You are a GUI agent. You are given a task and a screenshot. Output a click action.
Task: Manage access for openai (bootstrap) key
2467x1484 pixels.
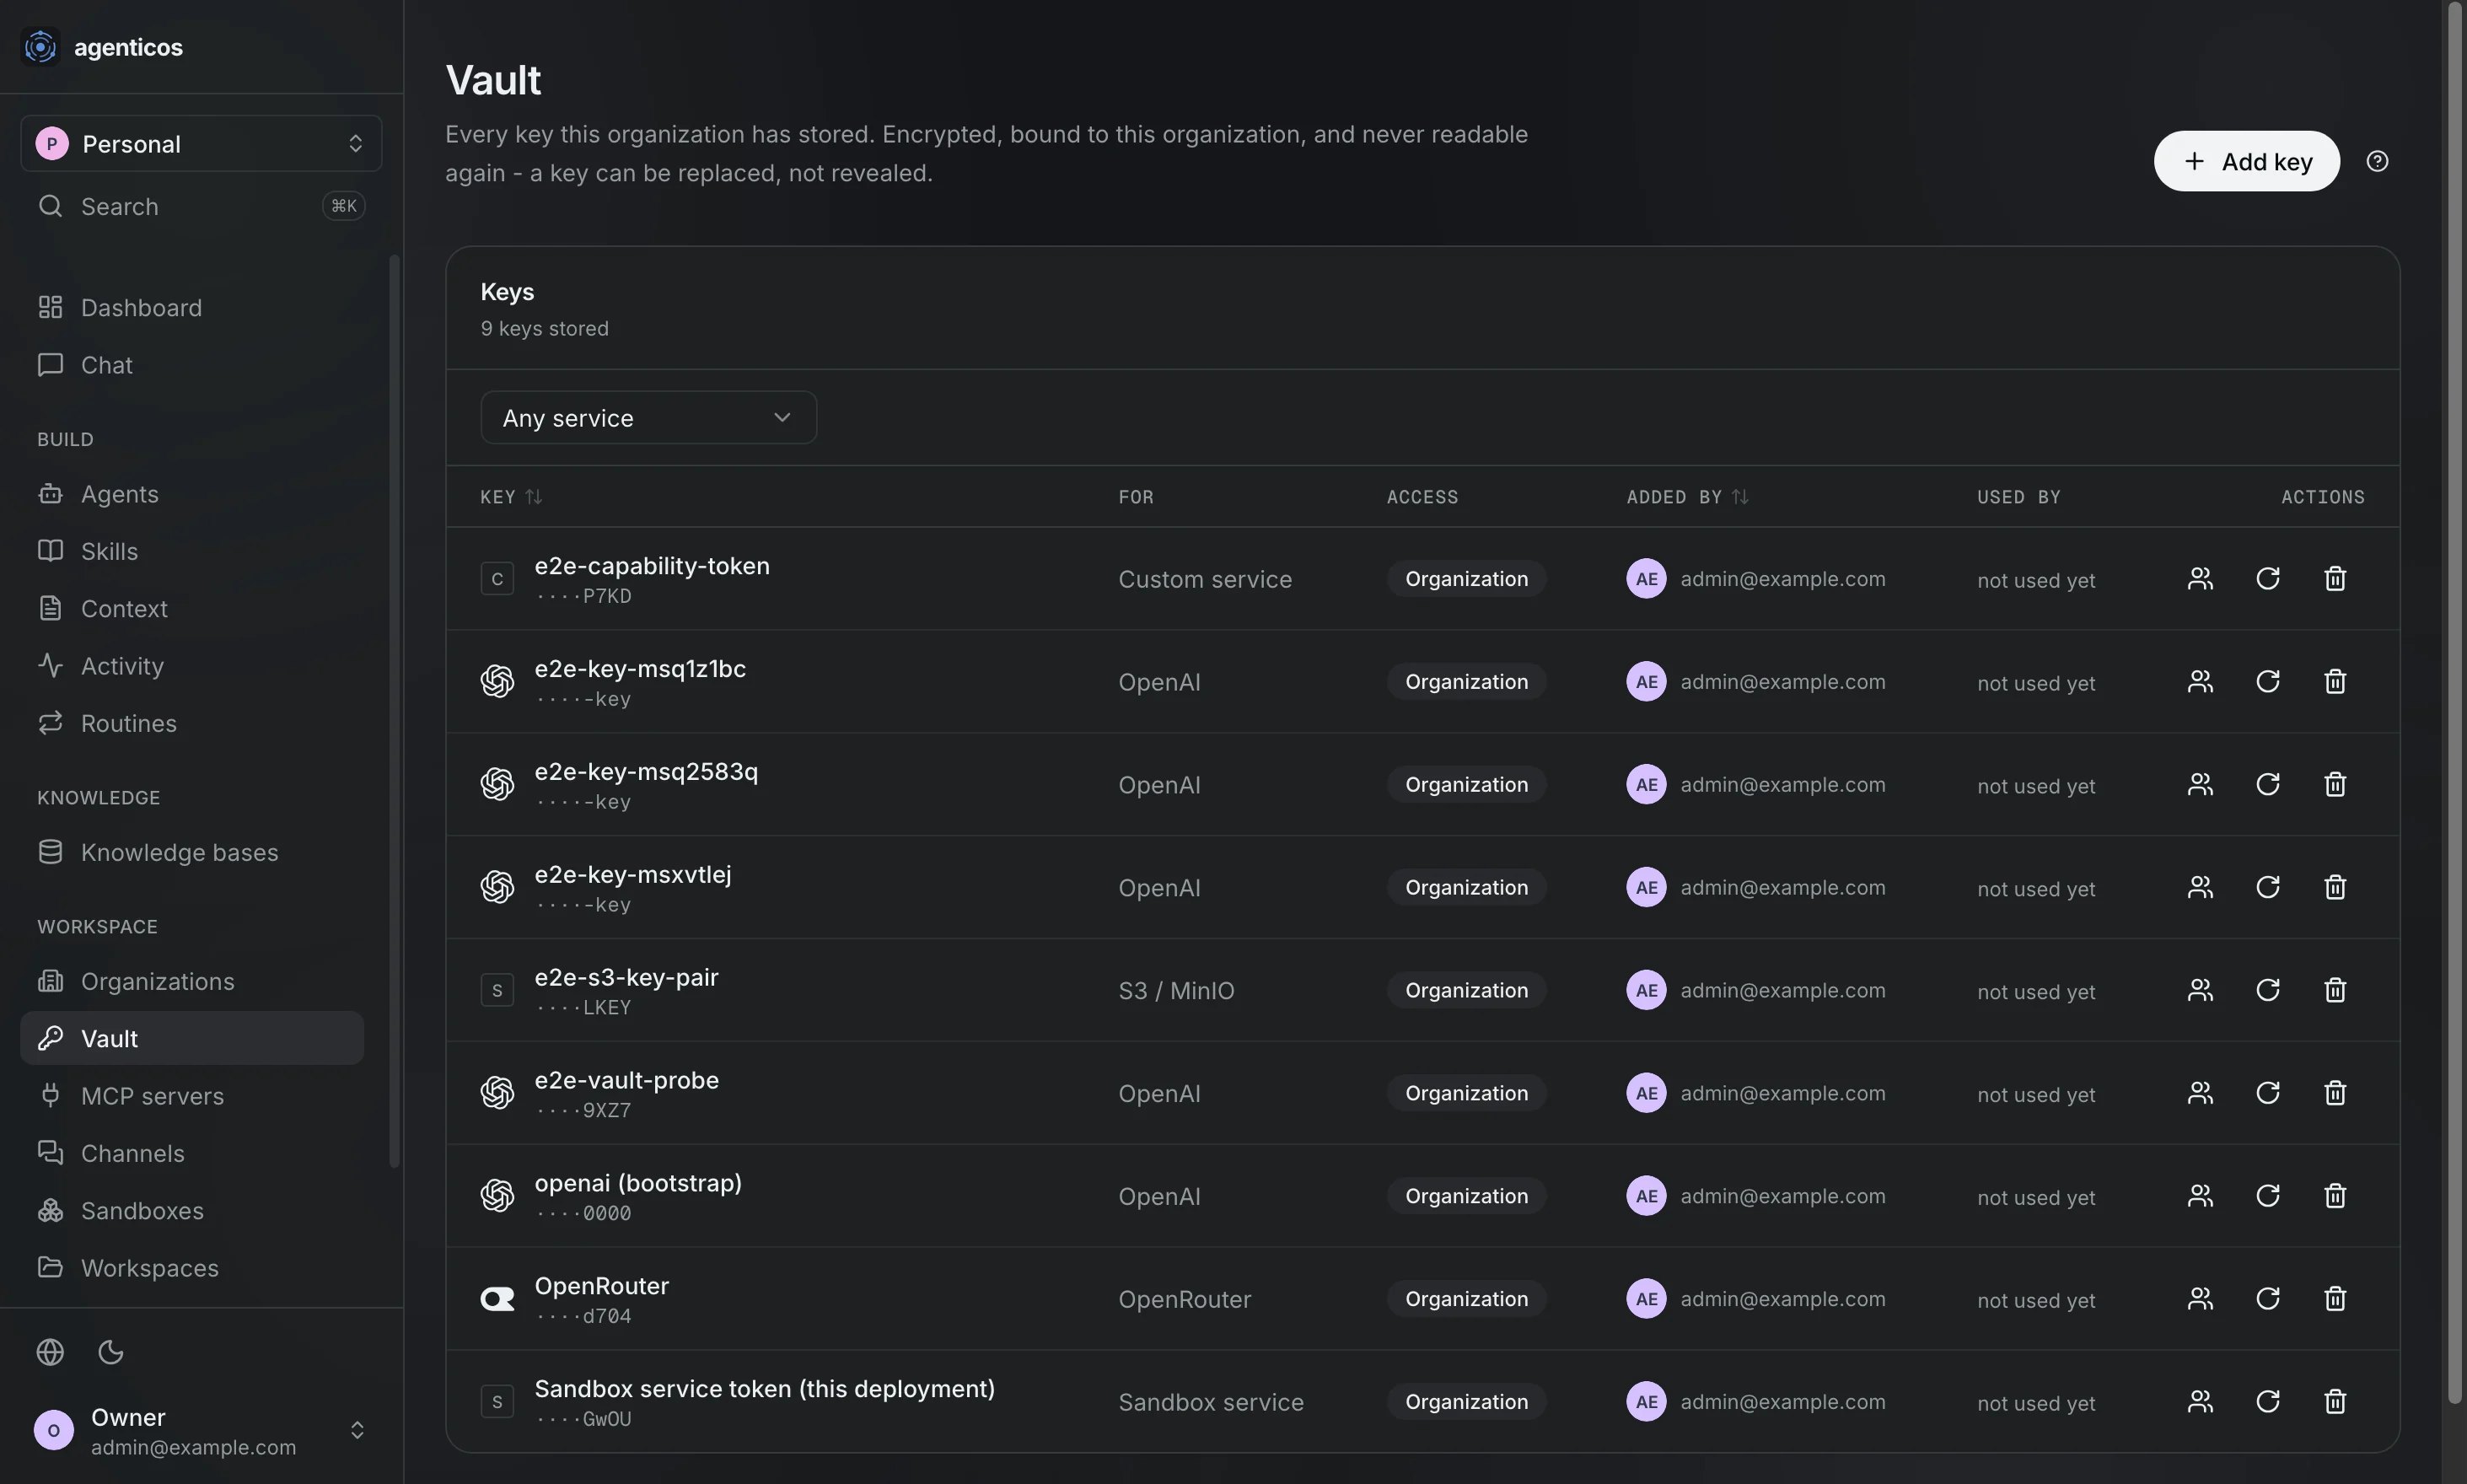click(x=2200, y=1197)
